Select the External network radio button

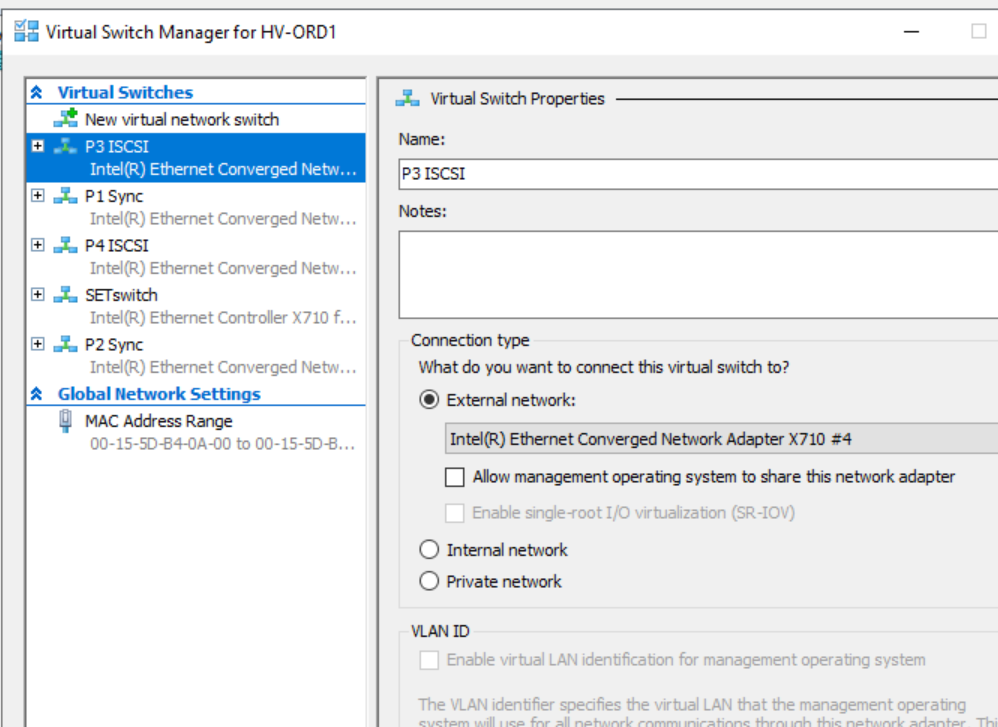tap(429, 400)
